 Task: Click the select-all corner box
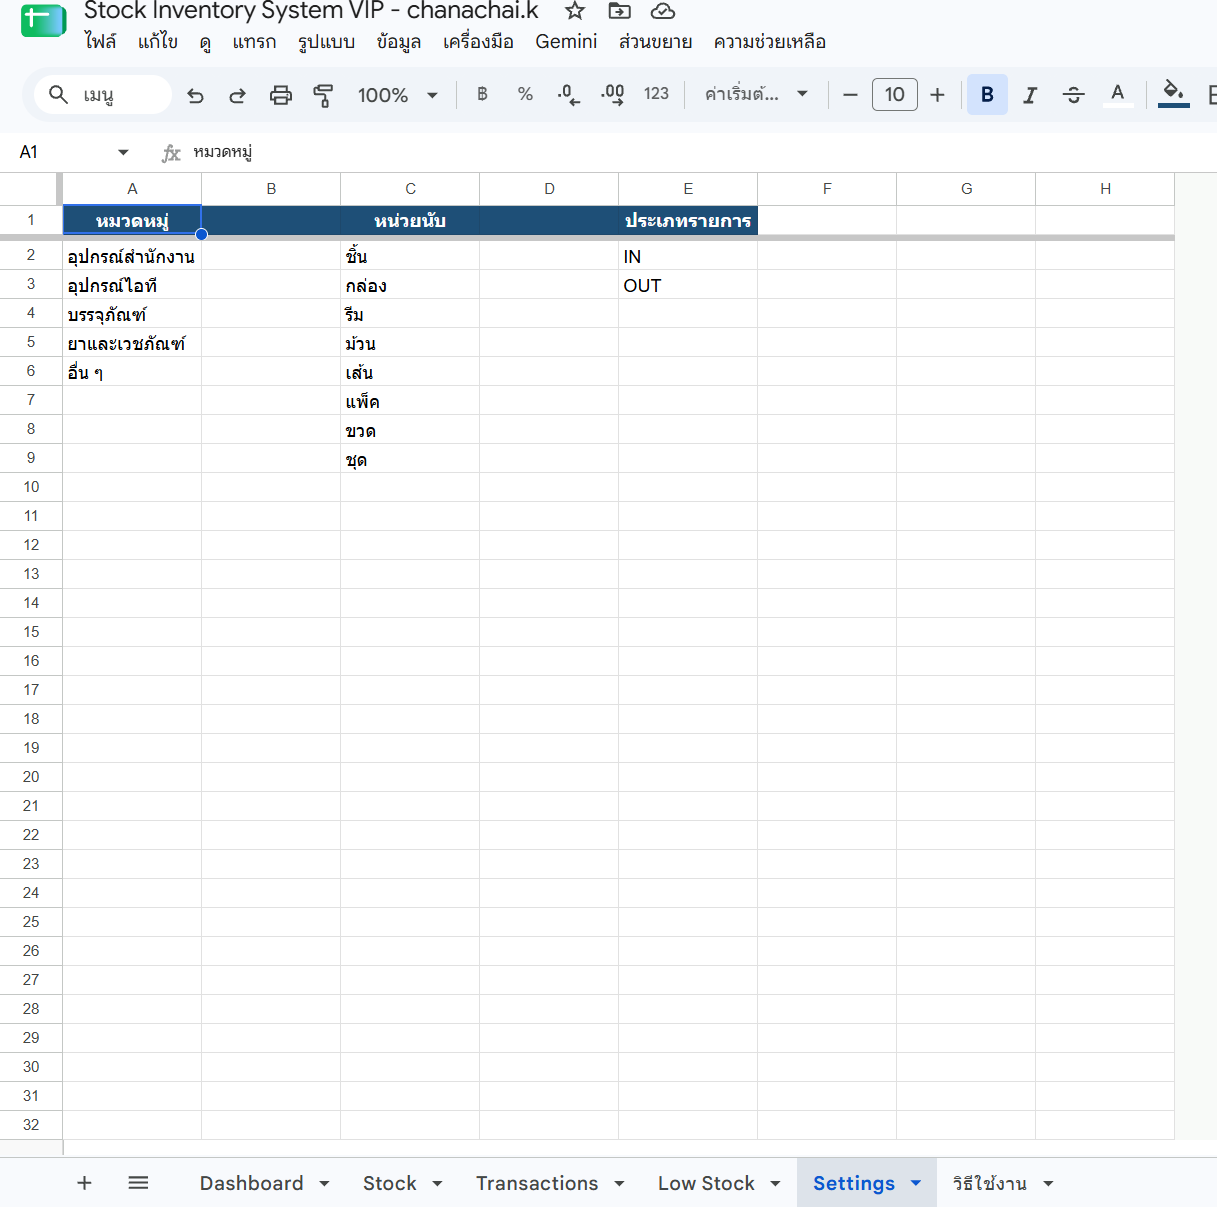click(31, 189)
